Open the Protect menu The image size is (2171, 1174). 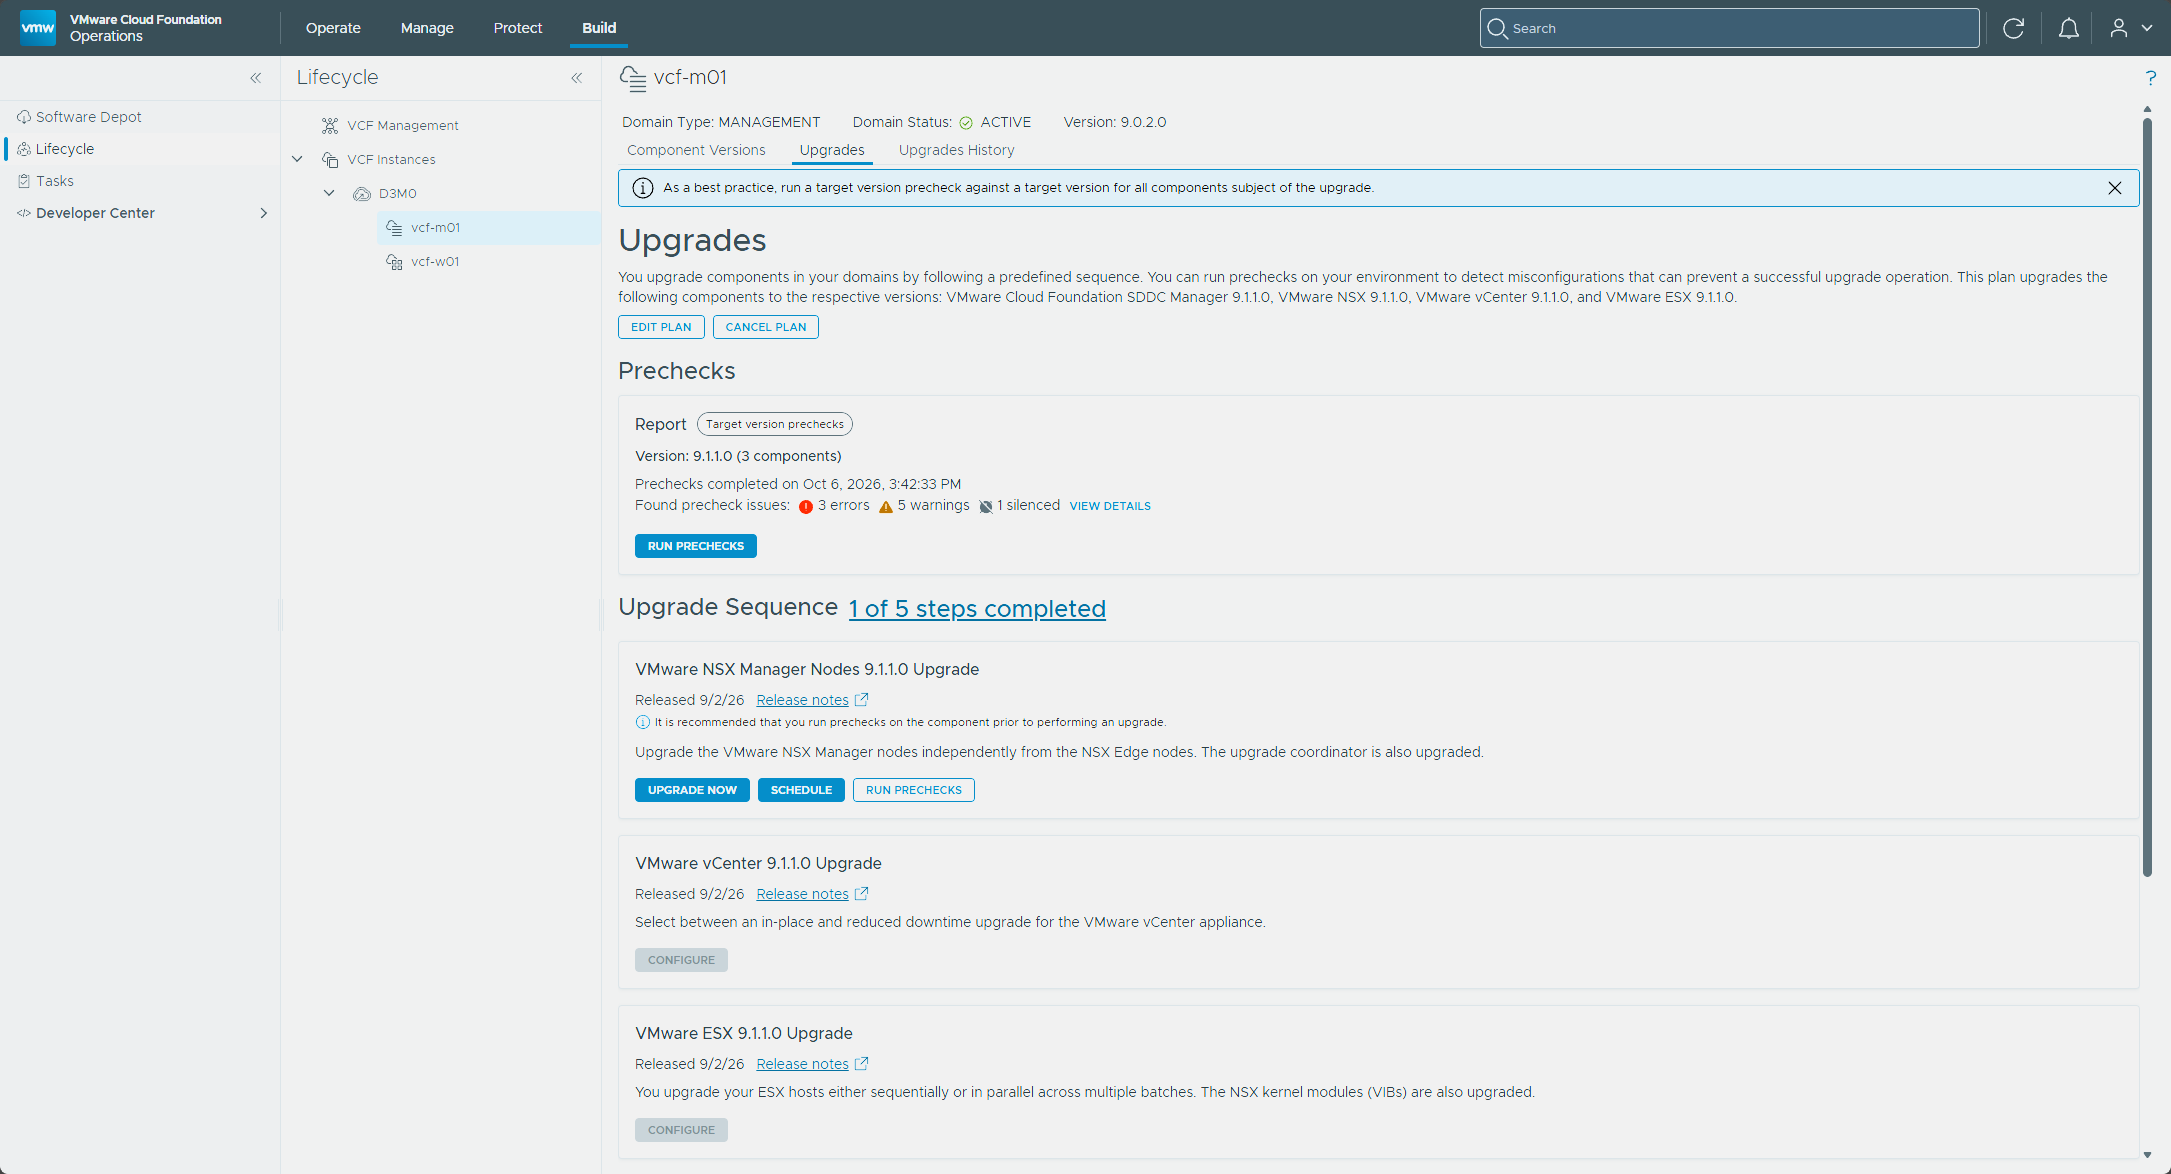tap(518, 28)
